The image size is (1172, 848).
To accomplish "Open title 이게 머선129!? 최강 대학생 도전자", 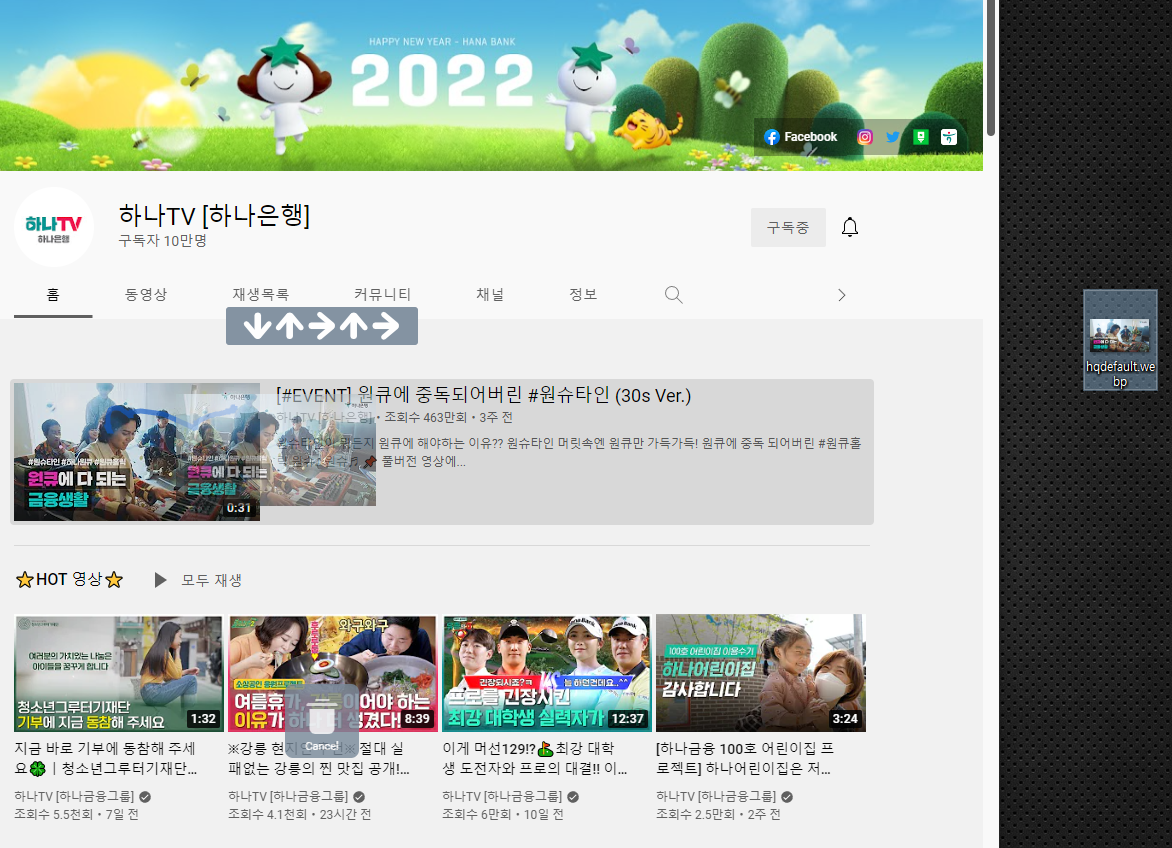I will tap(535, 758).
